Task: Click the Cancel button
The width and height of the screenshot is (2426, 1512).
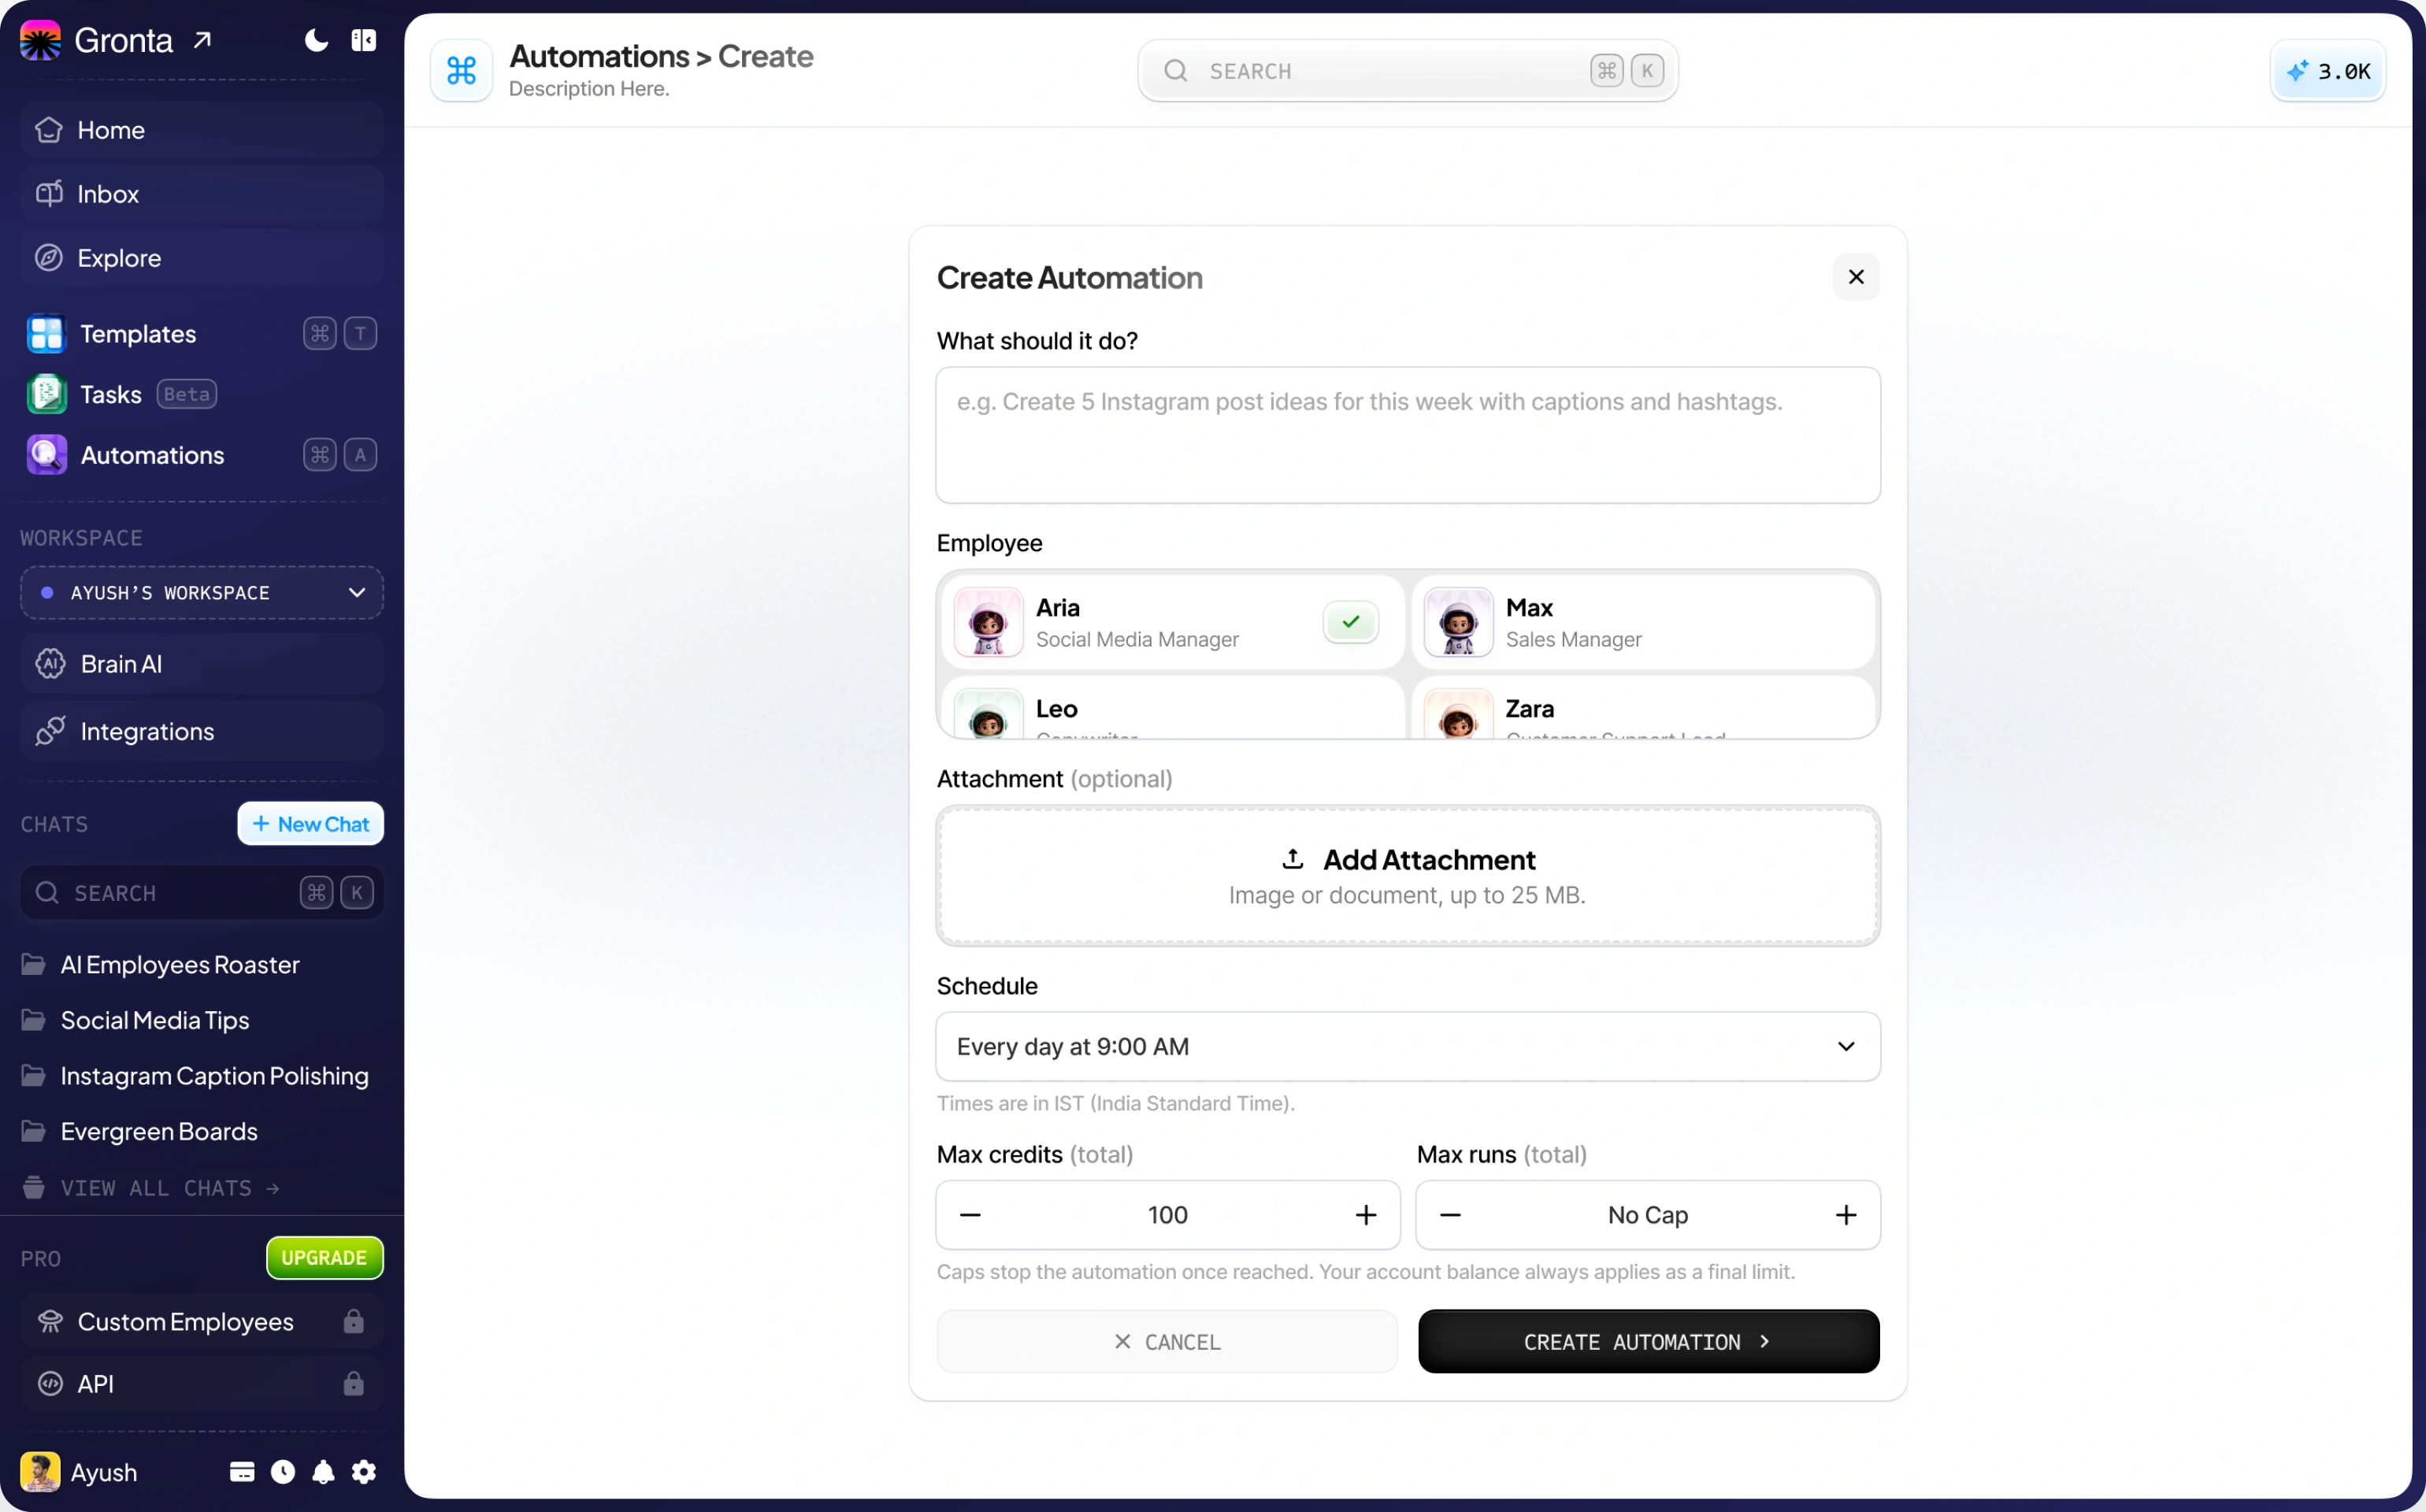Action: click(x=1167, y=1342)
